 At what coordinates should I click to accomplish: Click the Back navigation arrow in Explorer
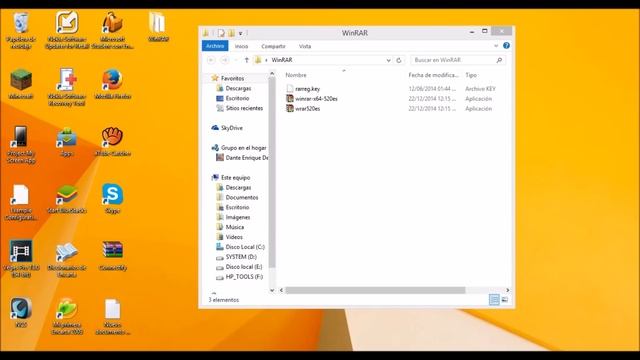[x=211, y=60]
